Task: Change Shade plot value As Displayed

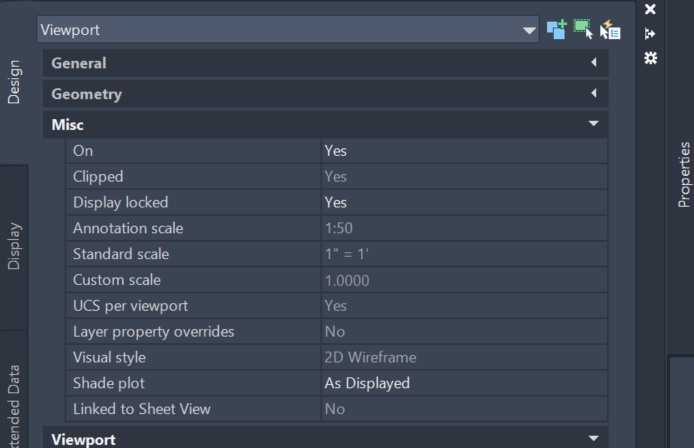Action: click(464, 383)
